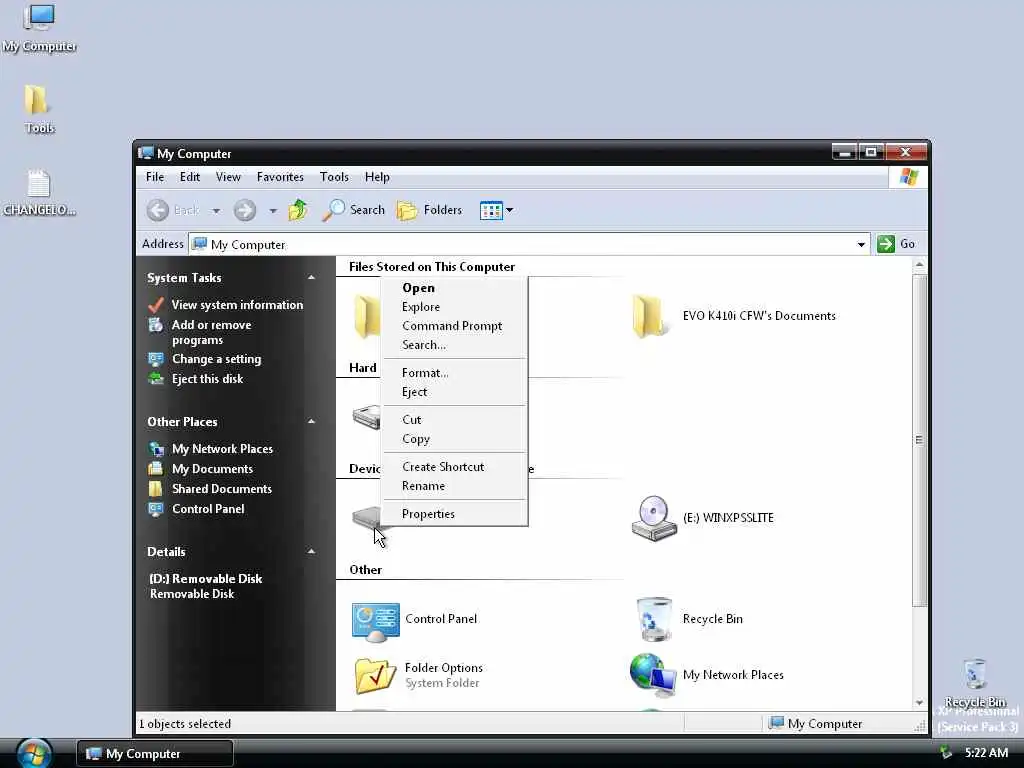Choose Rename in the context menu
1024x768 pixels.
pos(455,486)
